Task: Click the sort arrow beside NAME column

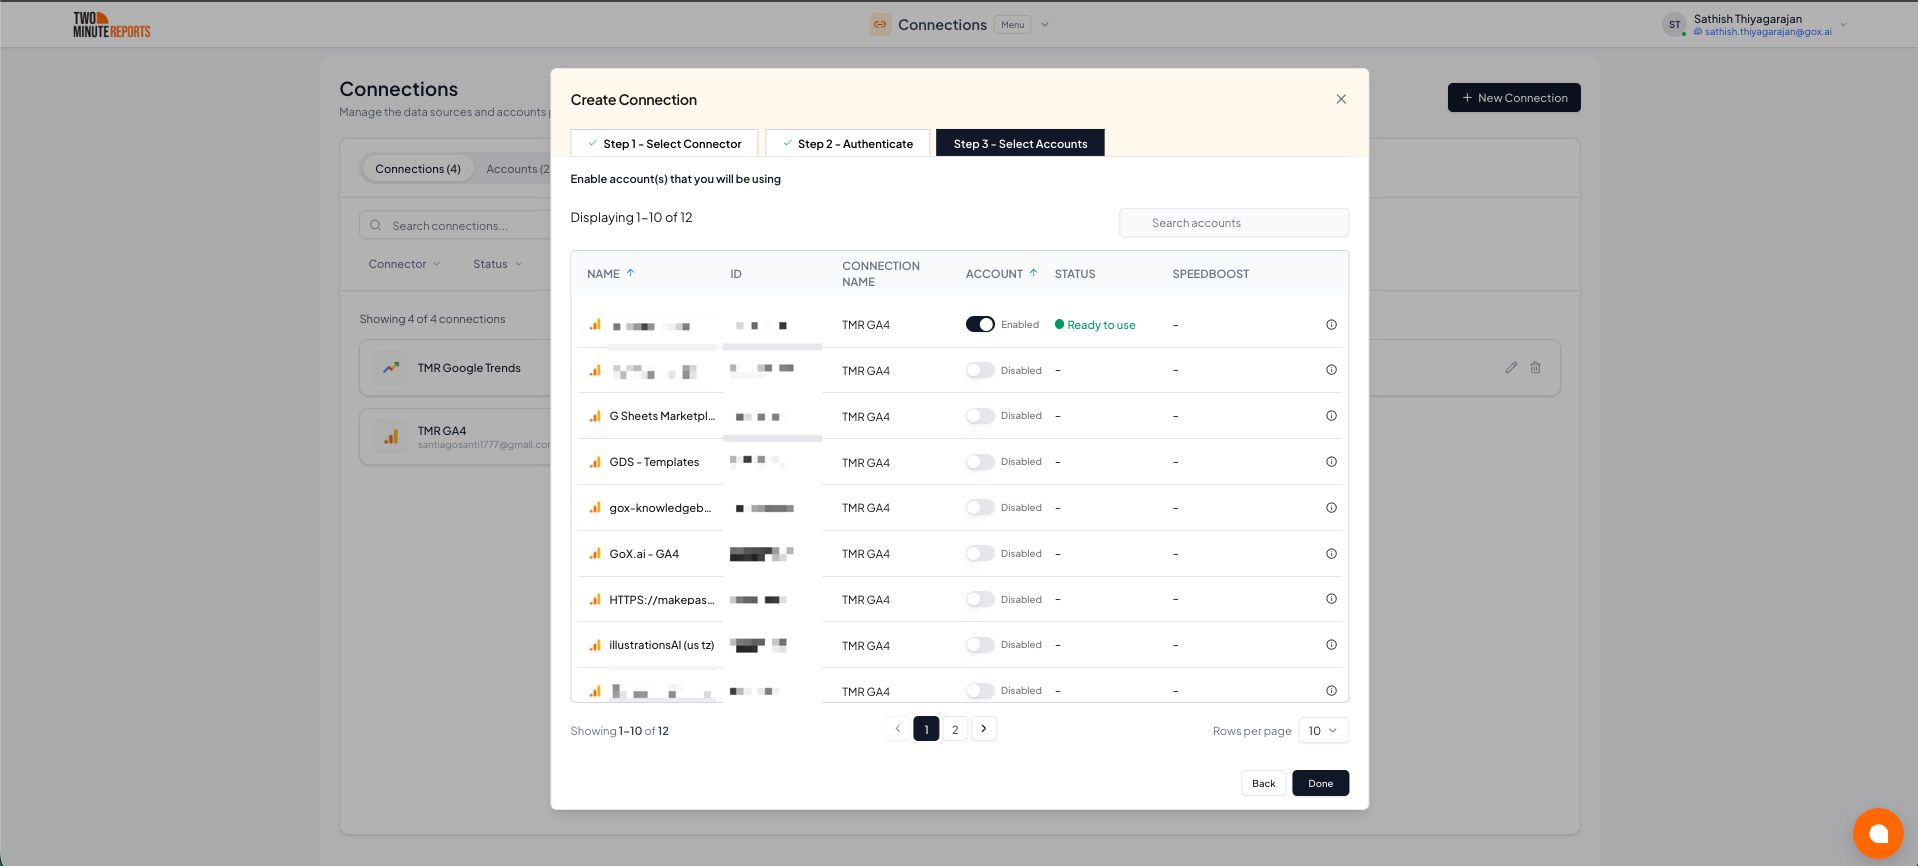Action: click(x=630, y=273)
